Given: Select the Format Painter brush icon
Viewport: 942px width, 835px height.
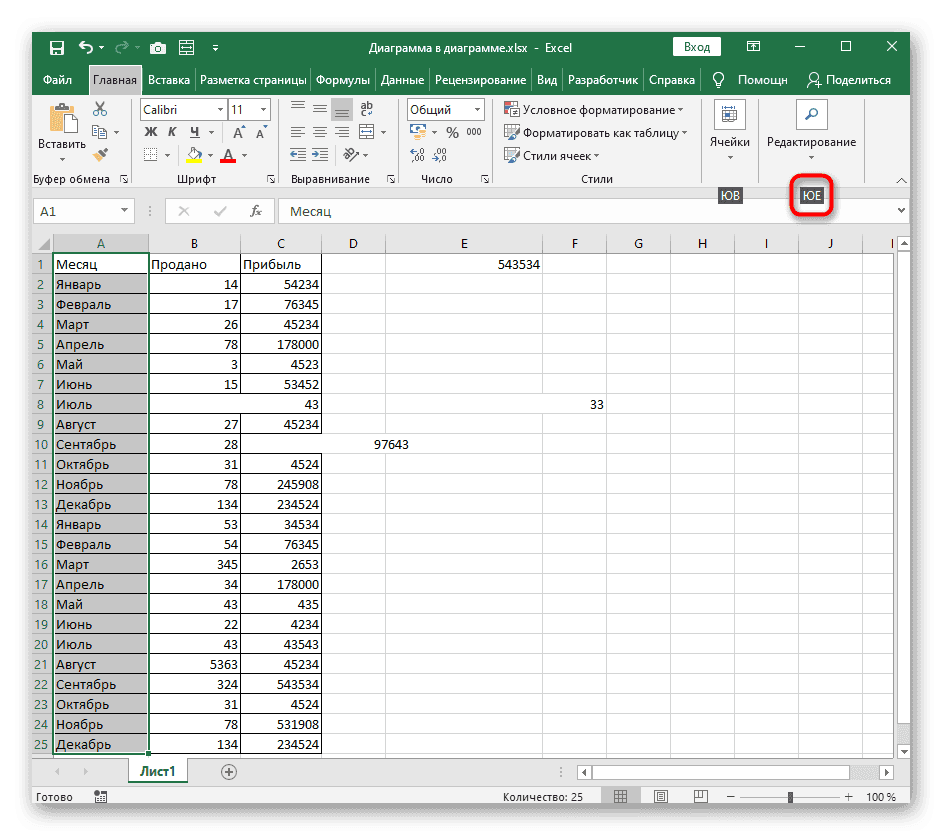Looking at the screenshot, I should click(100, 154).
